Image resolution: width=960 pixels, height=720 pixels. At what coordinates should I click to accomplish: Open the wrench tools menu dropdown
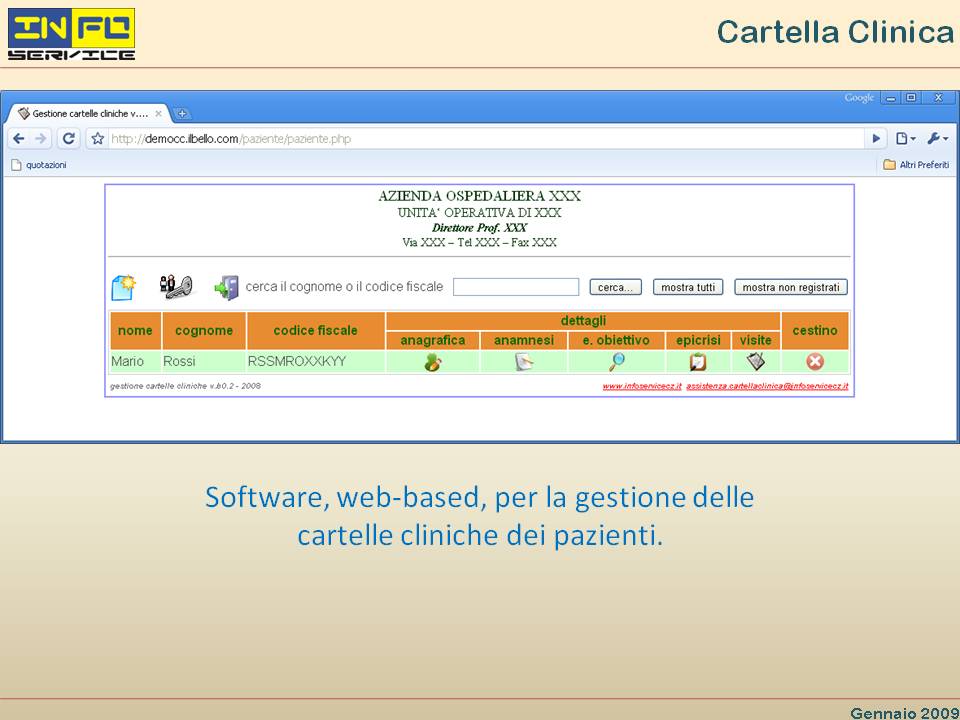click(x=936, y=139)
